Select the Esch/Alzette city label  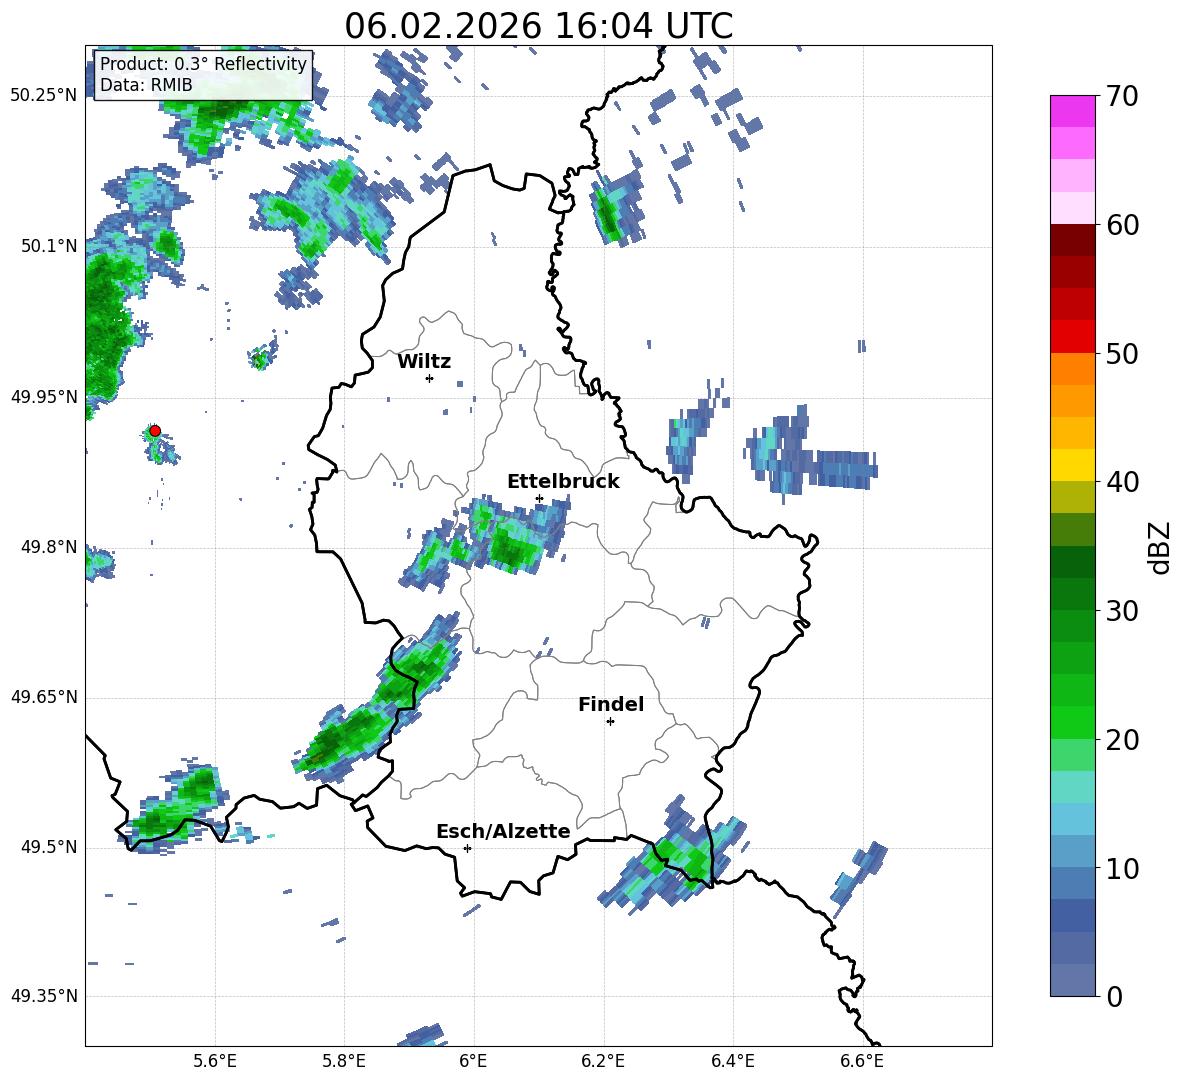503,831
